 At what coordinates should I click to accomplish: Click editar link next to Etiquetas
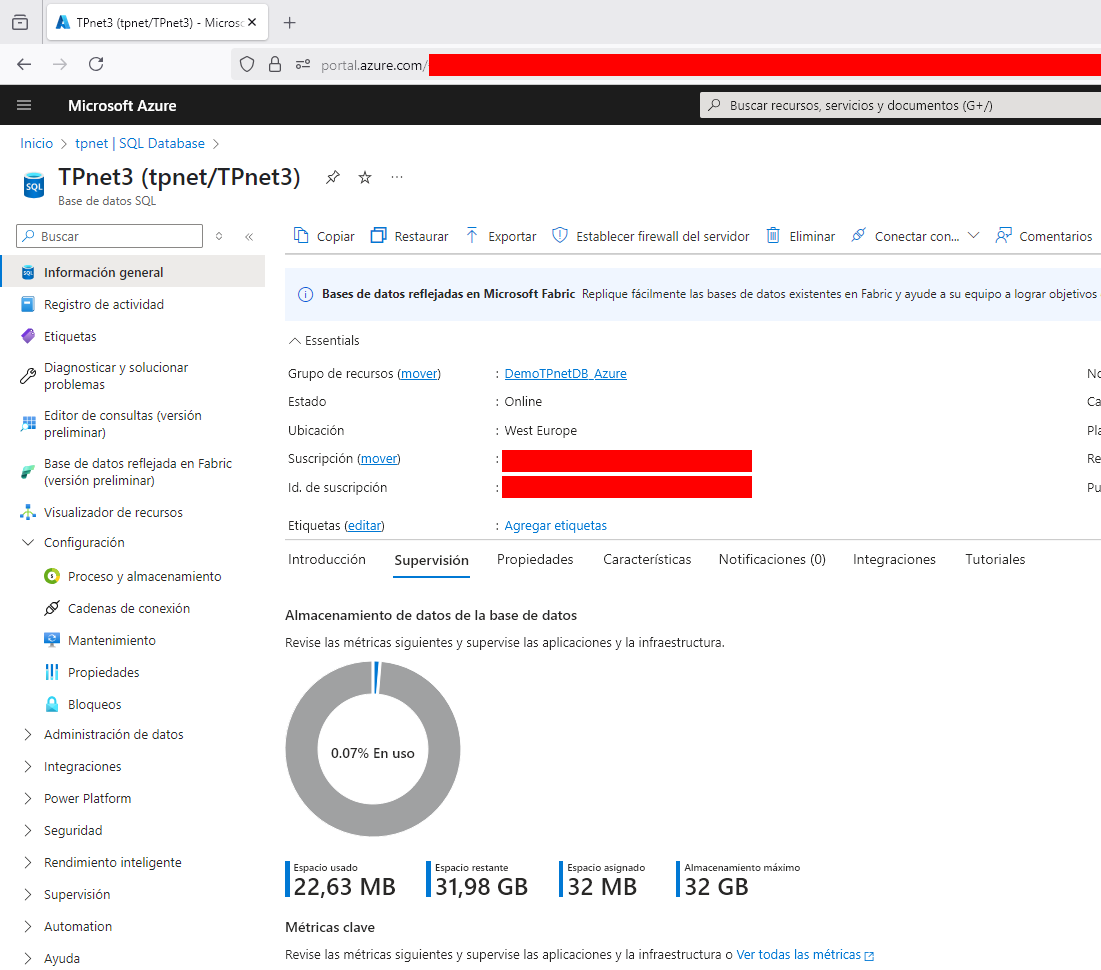click(x=364, y=525)
